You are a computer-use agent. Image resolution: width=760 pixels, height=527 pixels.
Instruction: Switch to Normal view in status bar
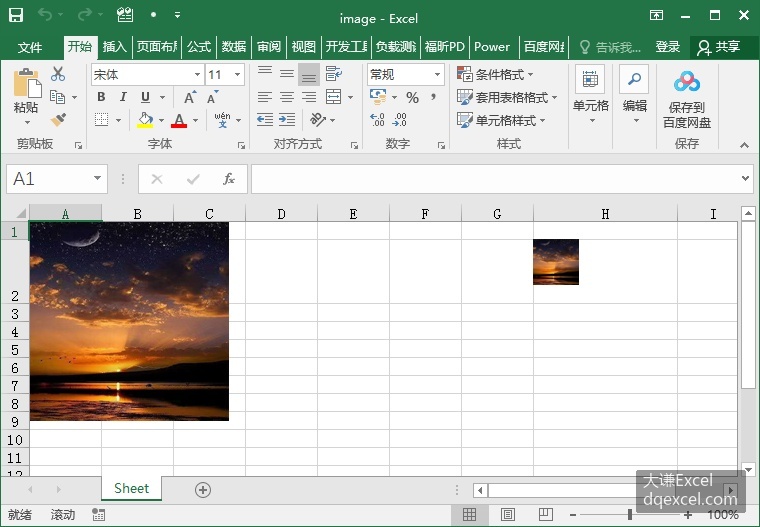[x=469, y=514]
